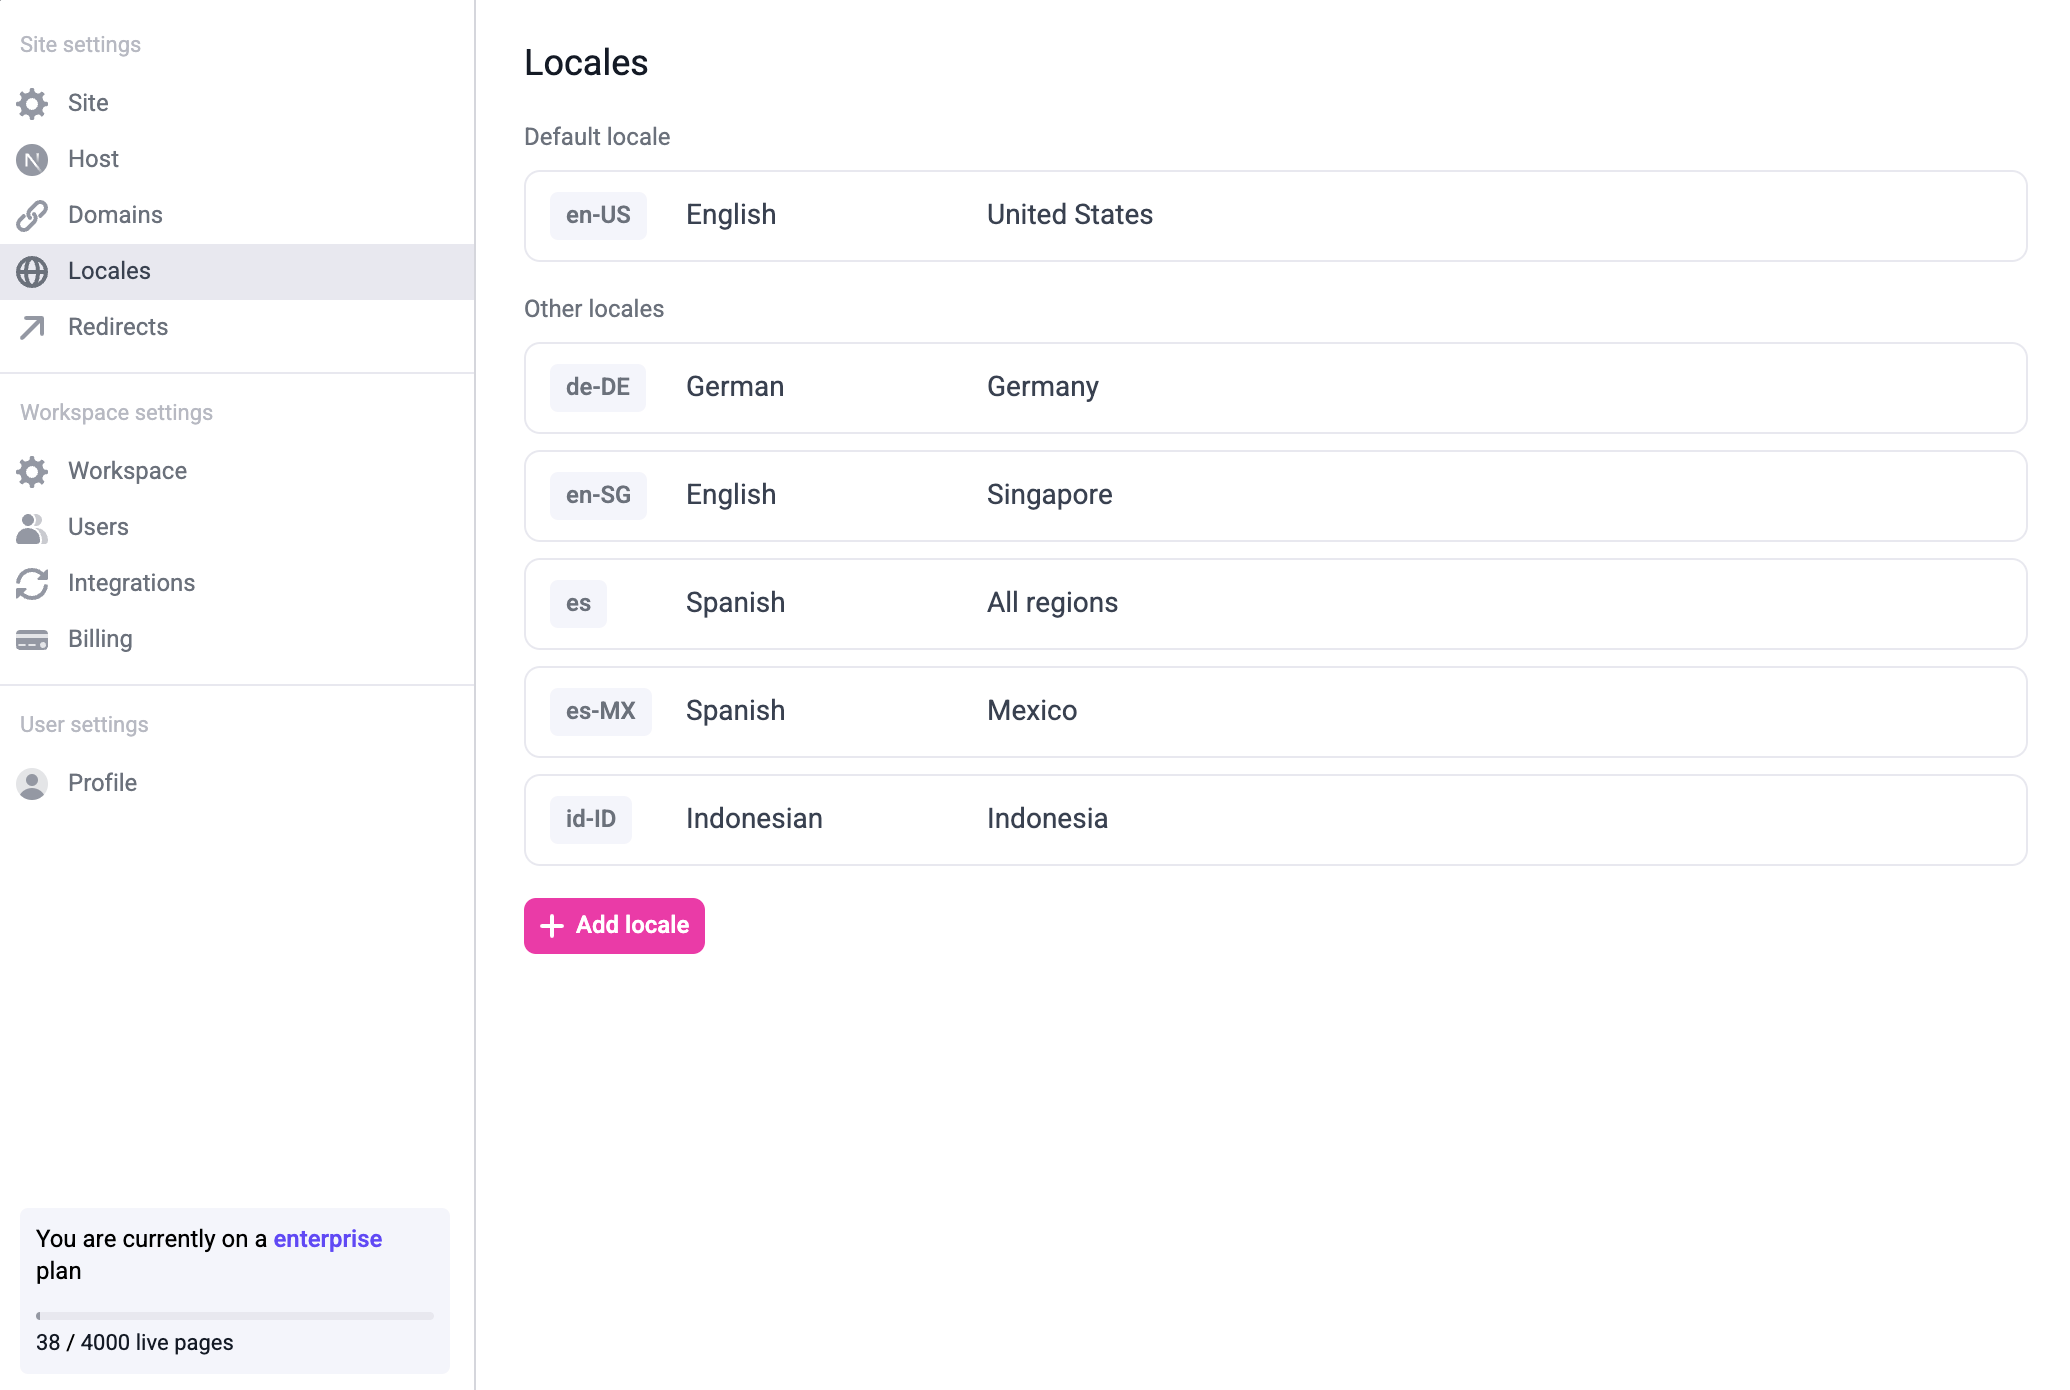Viewport: 2070px width, 1390px height.
Task: Click the plus icon inside Add locale
Action: click(552, 925)
